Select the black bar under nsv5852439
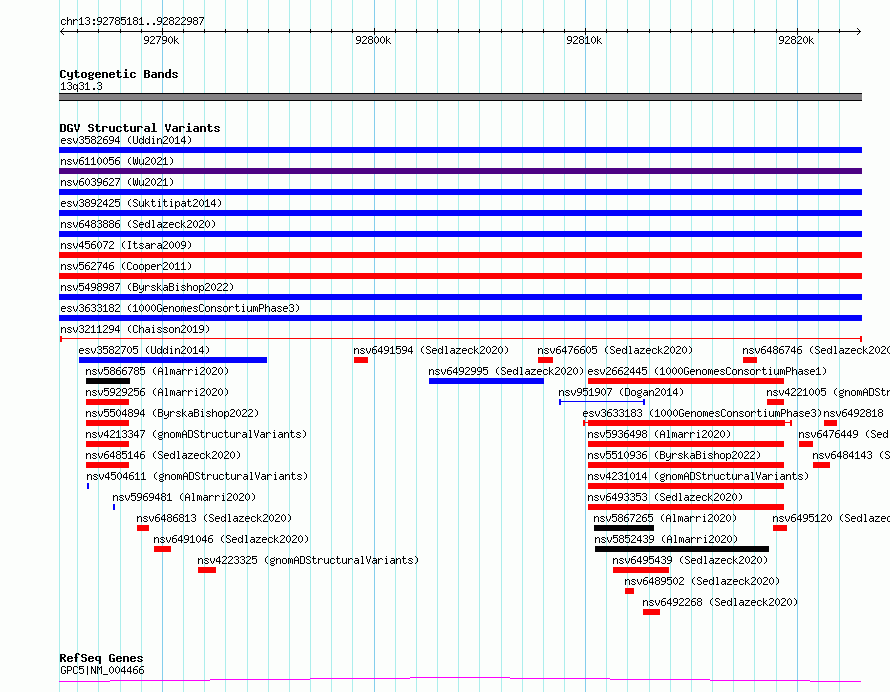890x692 pixels. [x=682, y=549]
